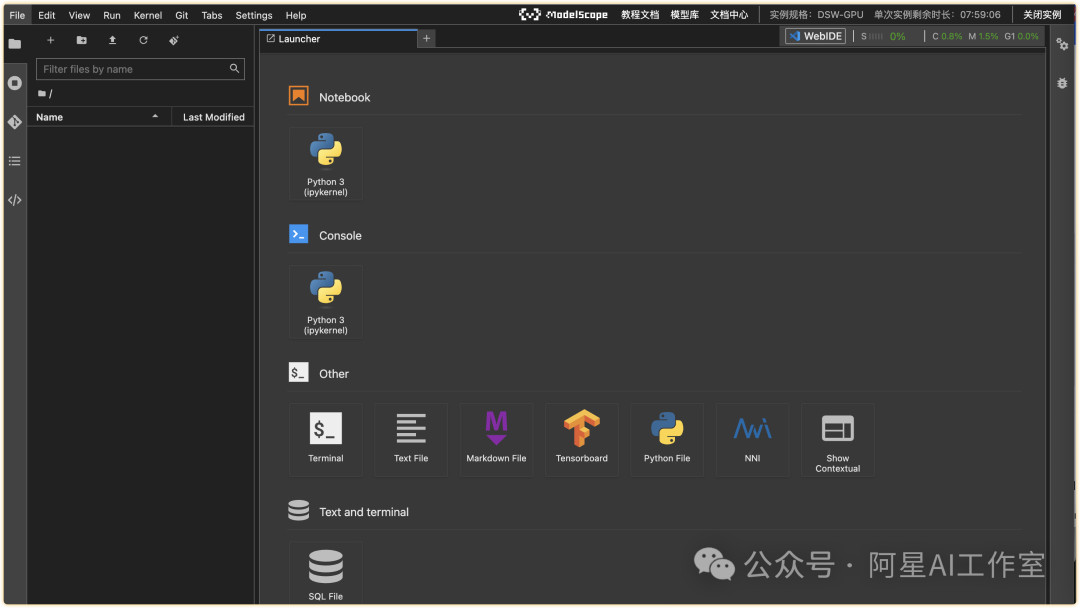This screenshot has width=1080, height=608.
Task: Launch Python 3 (ipykernel) Console
Action: [x=326, y=302]
